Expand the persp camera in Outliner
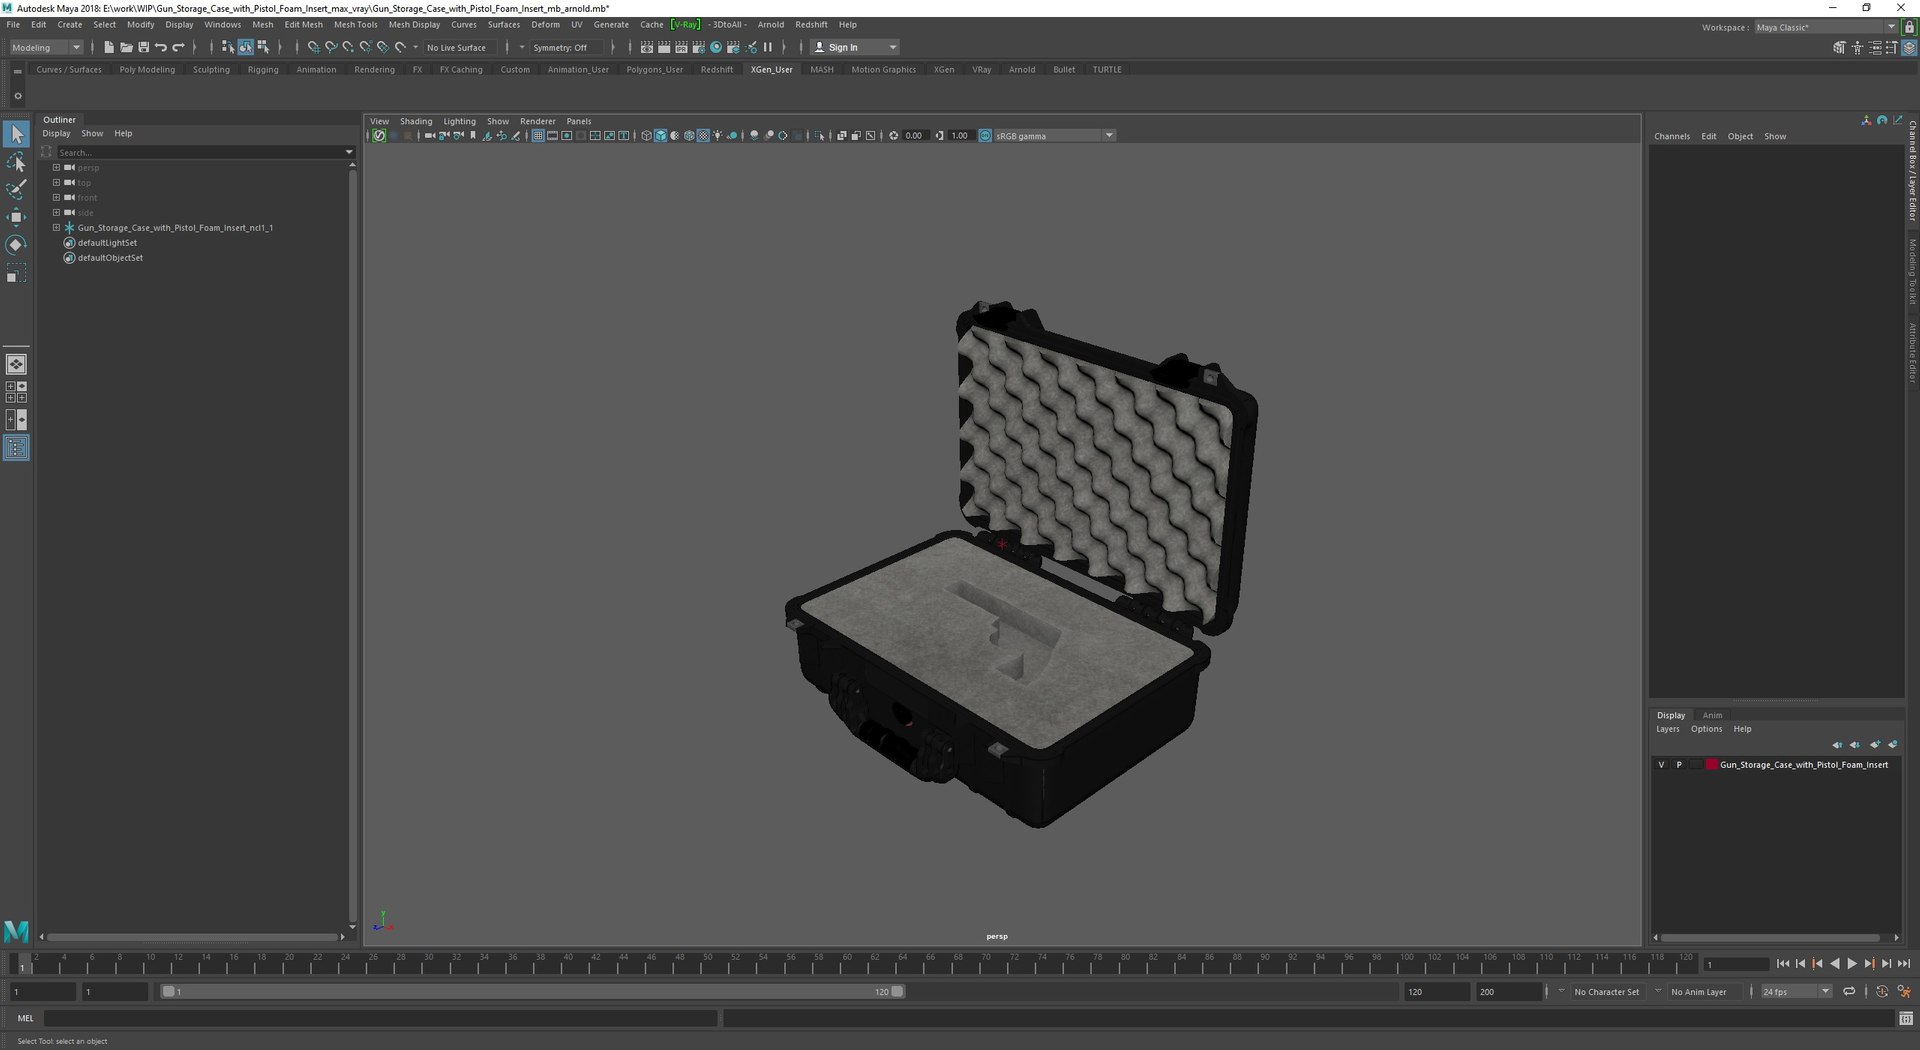The height and width of the screenshot is (1050, 1920). (56, 168)
